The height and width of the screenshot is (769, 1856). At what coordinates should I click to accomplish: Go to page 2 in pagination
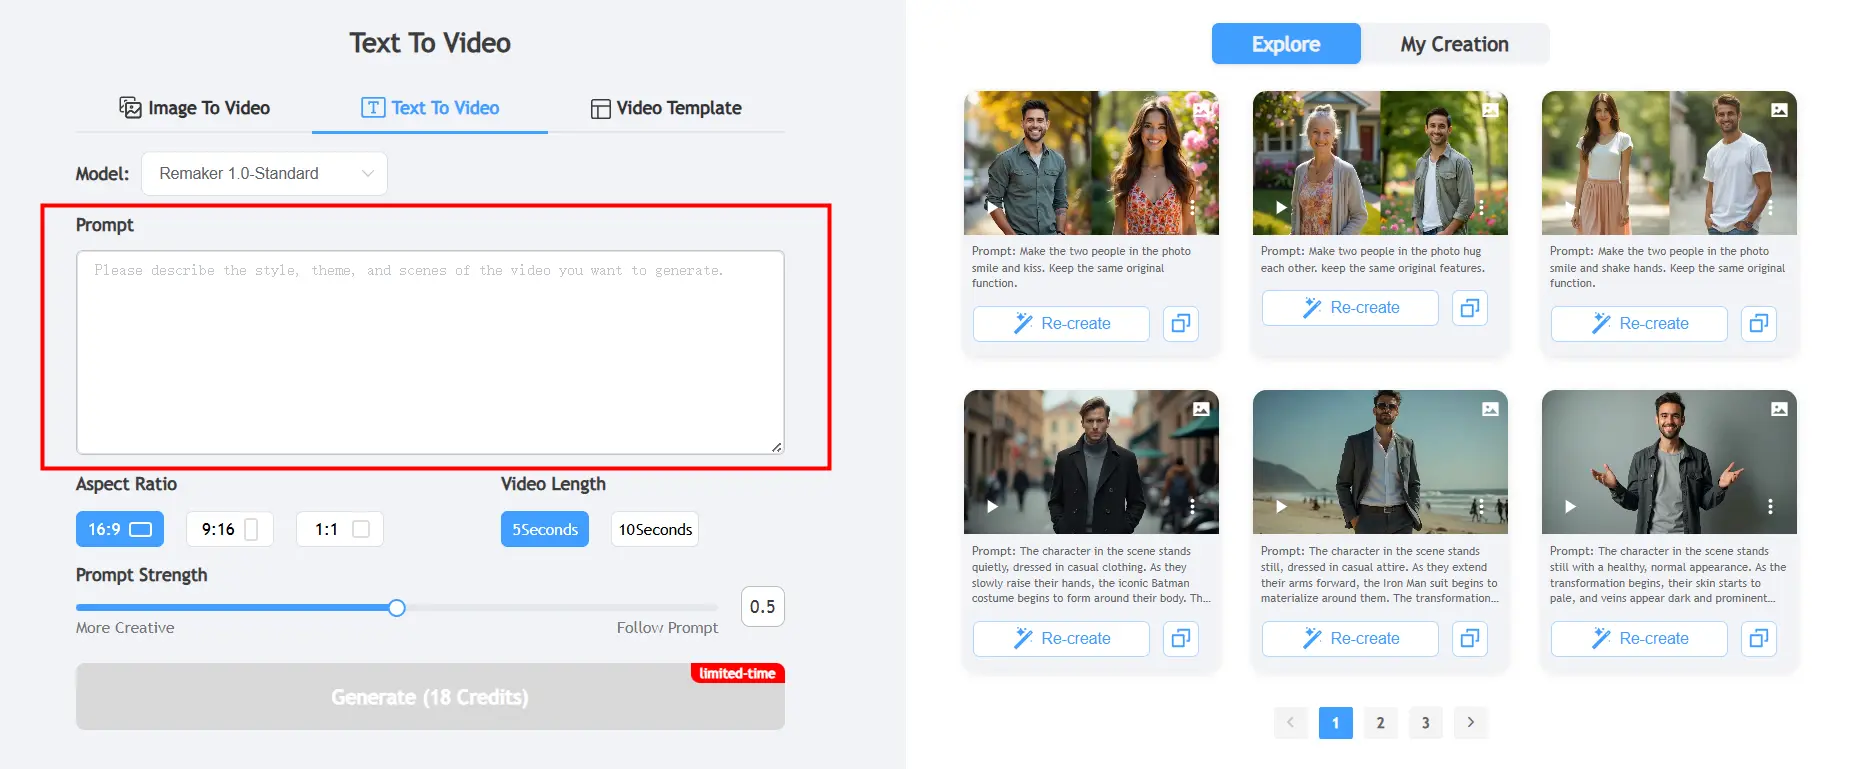tap(1381, 723)
